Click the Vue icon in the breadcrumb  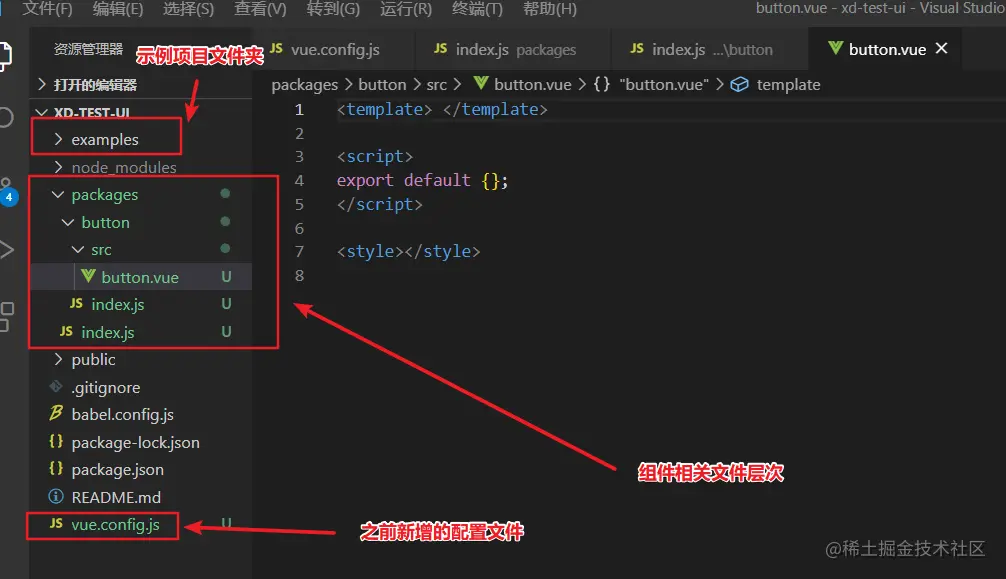point(481,83)
